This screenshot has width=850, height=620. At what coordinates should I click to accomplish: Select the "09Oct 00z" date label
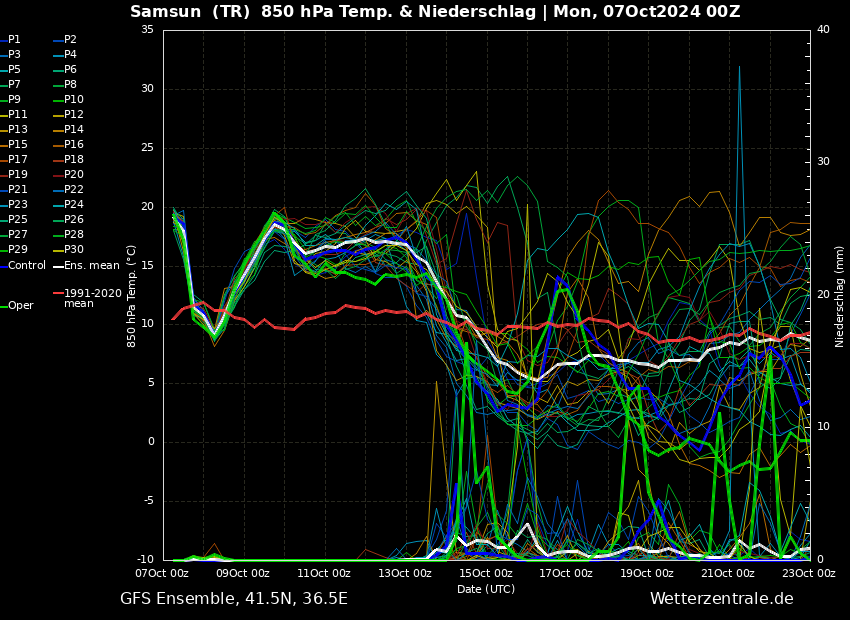[x=243, y=573]
